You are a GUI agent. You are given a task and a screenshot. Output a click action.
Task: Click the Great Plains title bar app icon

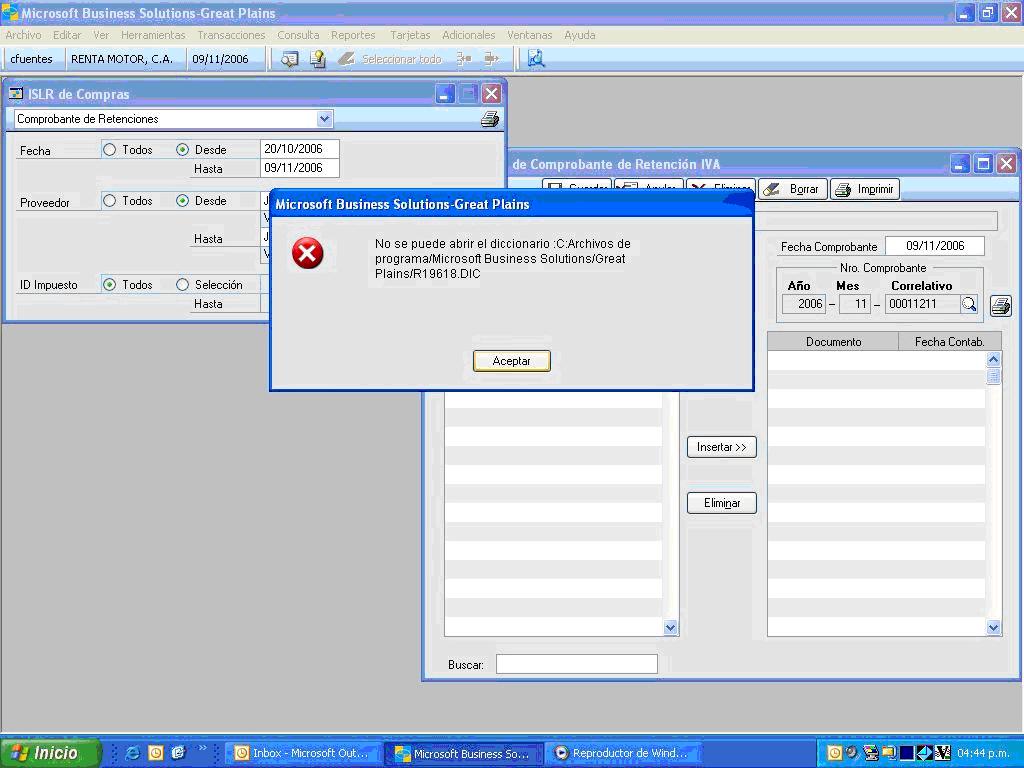(x=10, y=12)
